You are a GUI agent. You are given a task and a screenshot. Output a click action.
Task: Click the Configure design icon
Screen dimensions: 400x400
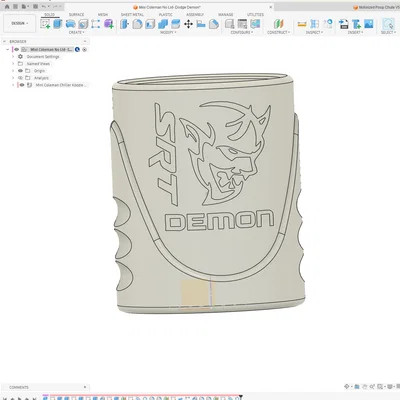tap(229, 24)
